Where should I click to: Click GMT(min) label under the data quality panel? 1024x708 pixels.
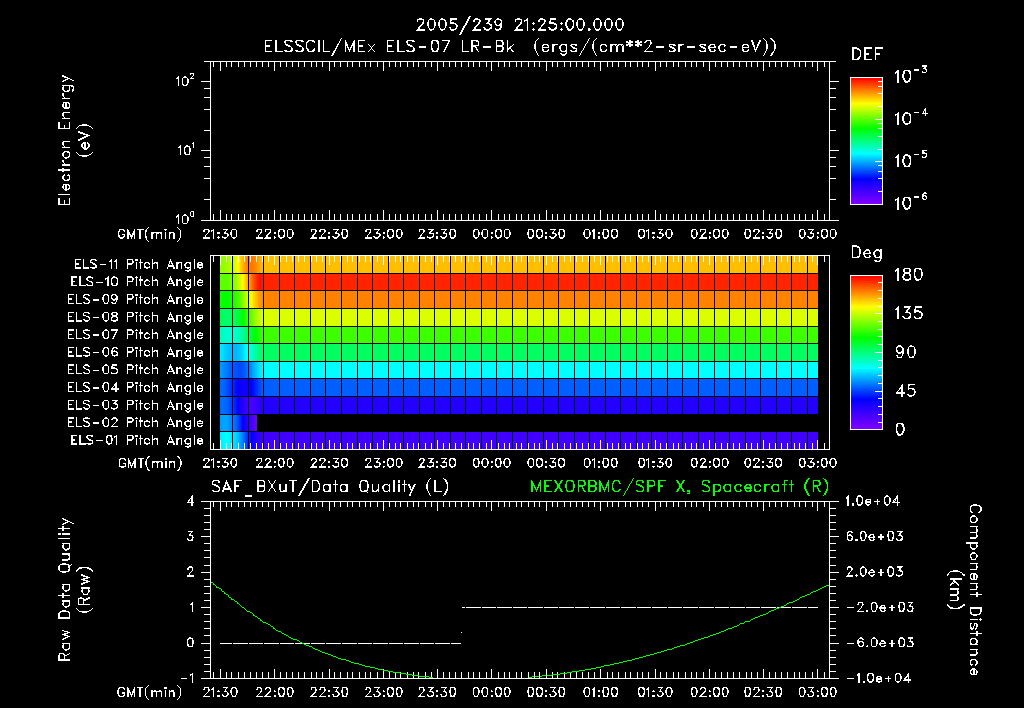coord(150,692)
